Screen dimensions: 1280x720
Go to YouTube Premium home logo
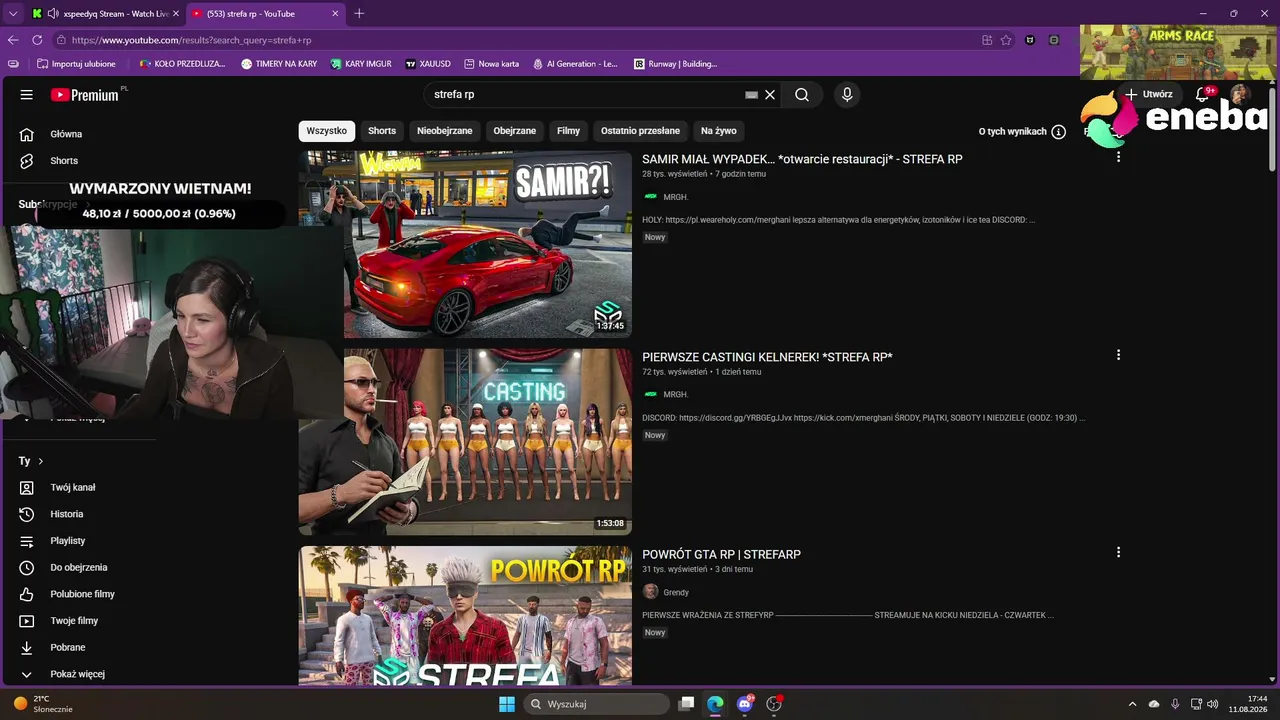click(x=85, y=95)
